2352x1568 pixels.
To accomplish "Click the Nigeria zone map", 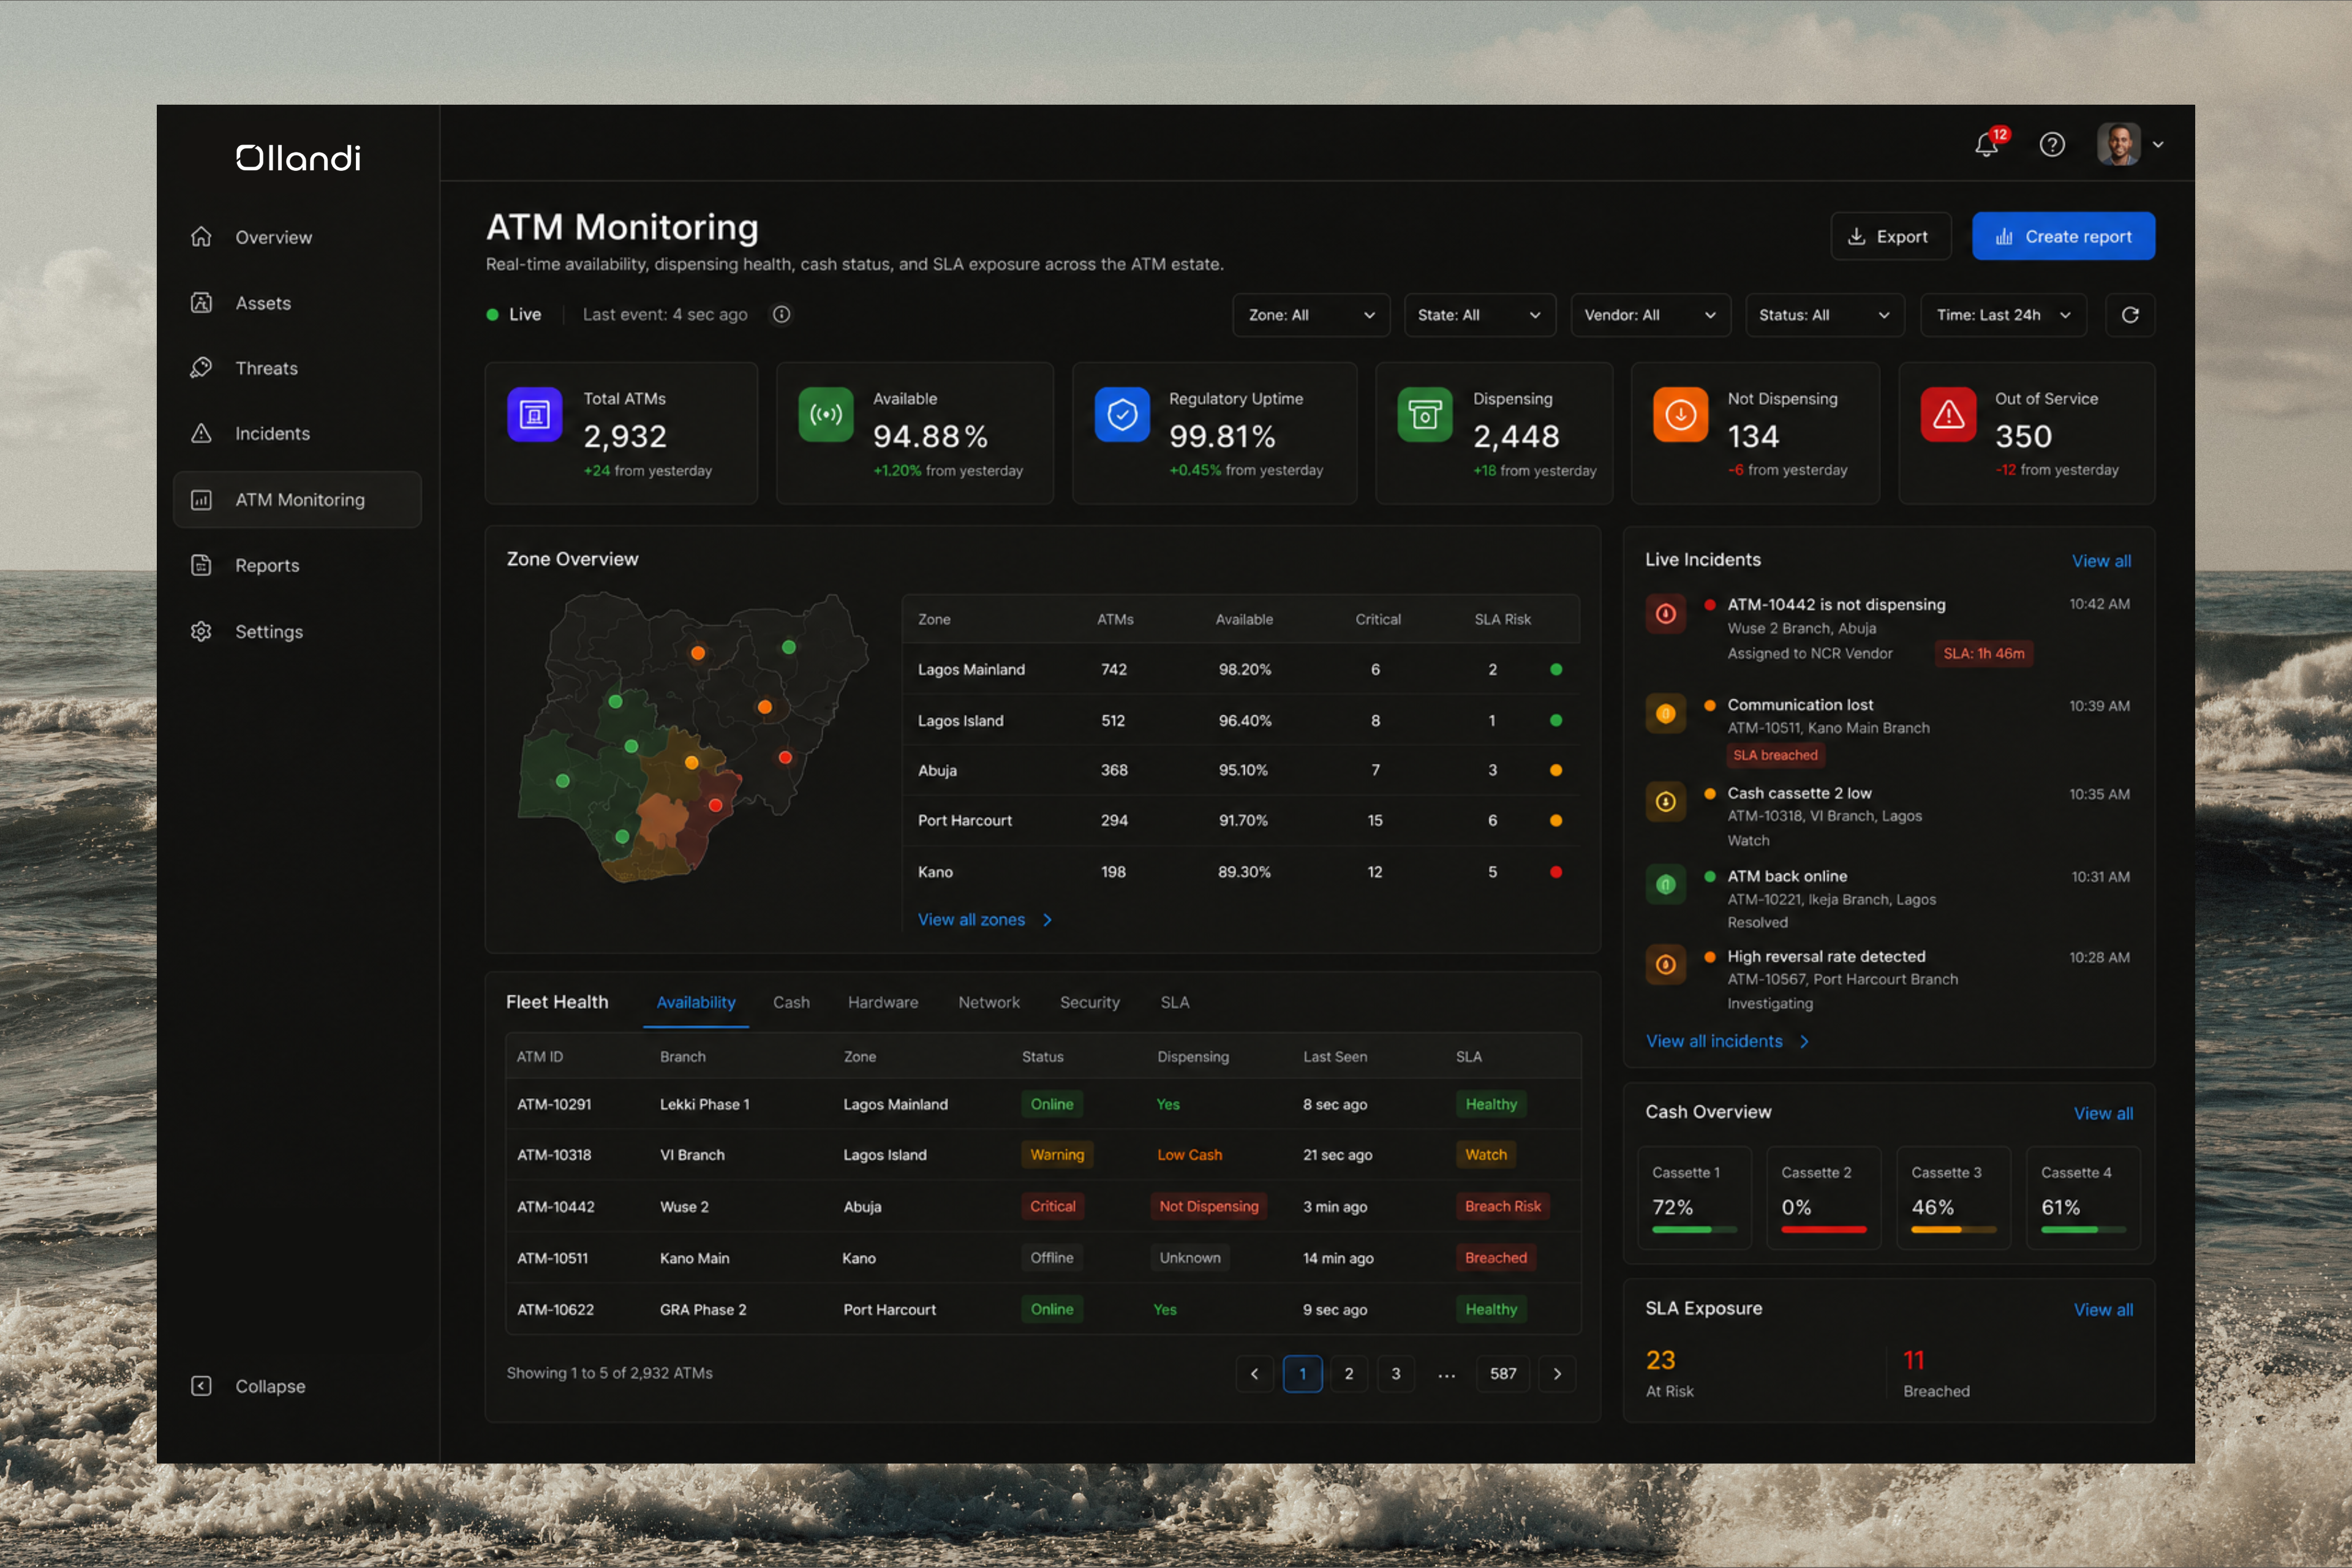I will click(692, 738).
